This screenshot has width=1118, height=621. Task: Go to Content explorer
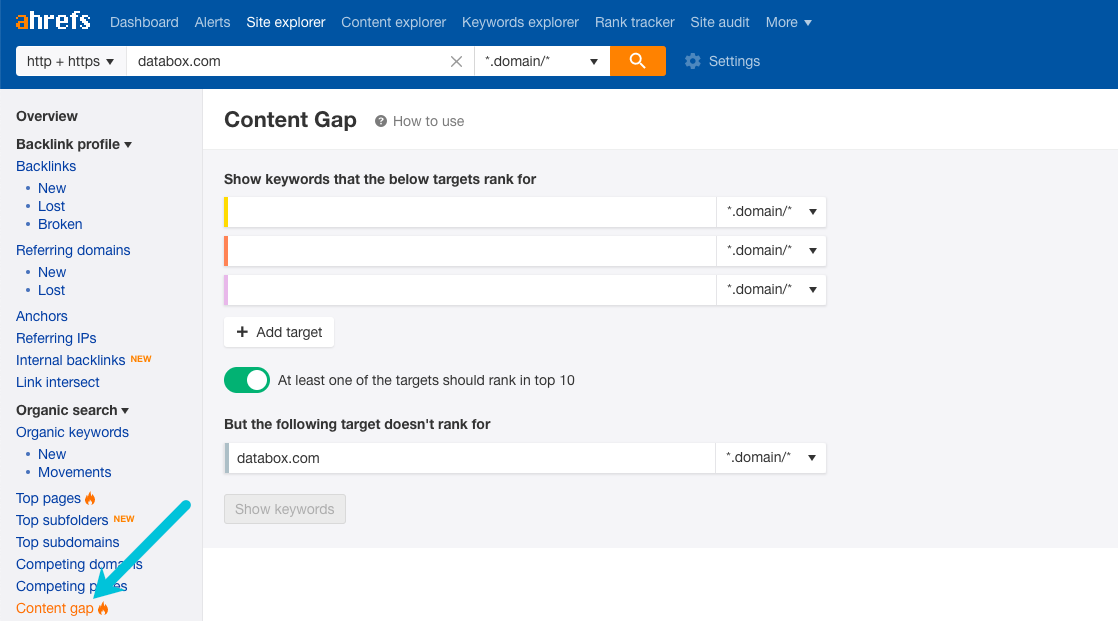point(394,22)
